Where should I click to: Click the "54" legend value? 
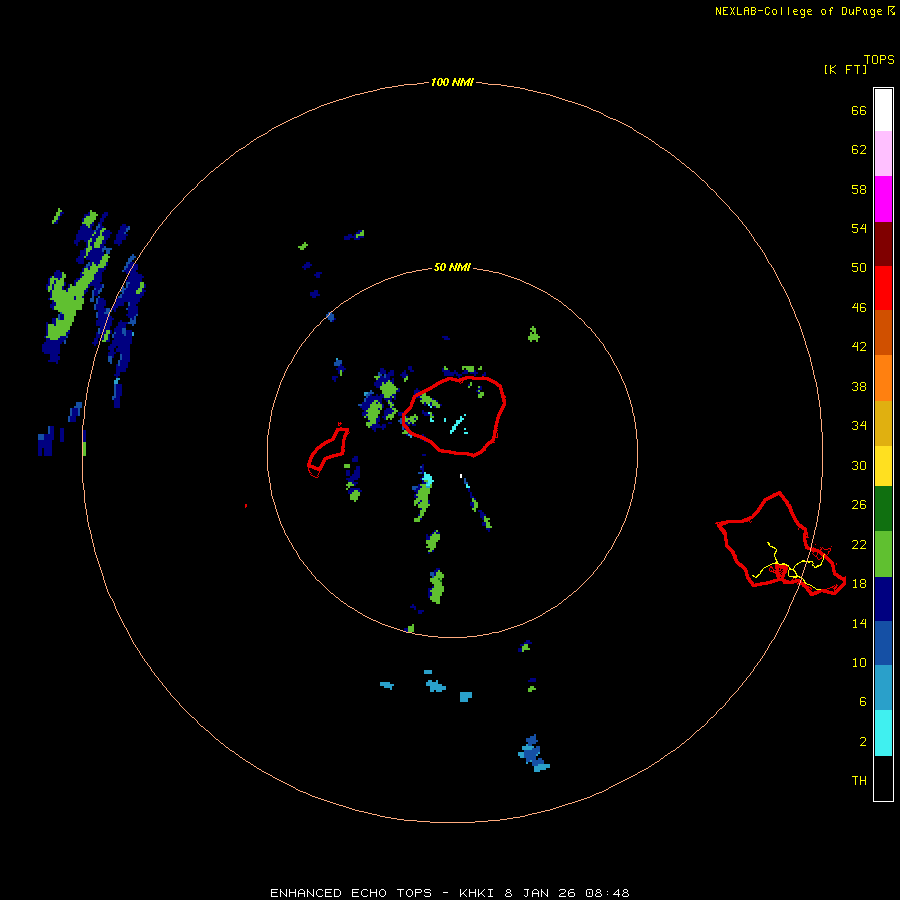point(859,228)
